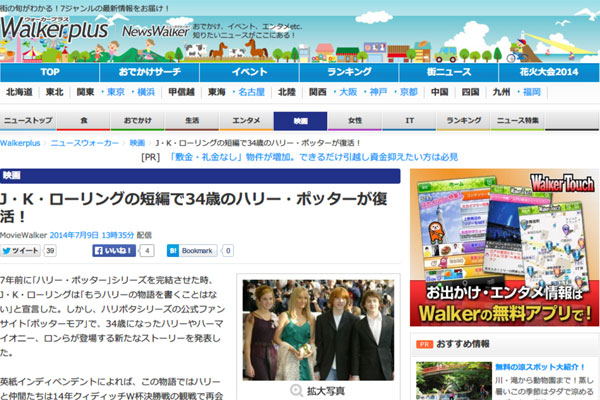This screenshot has width=600, height=400.
Task: Select the 四国 region link
Action: [470, 92]
